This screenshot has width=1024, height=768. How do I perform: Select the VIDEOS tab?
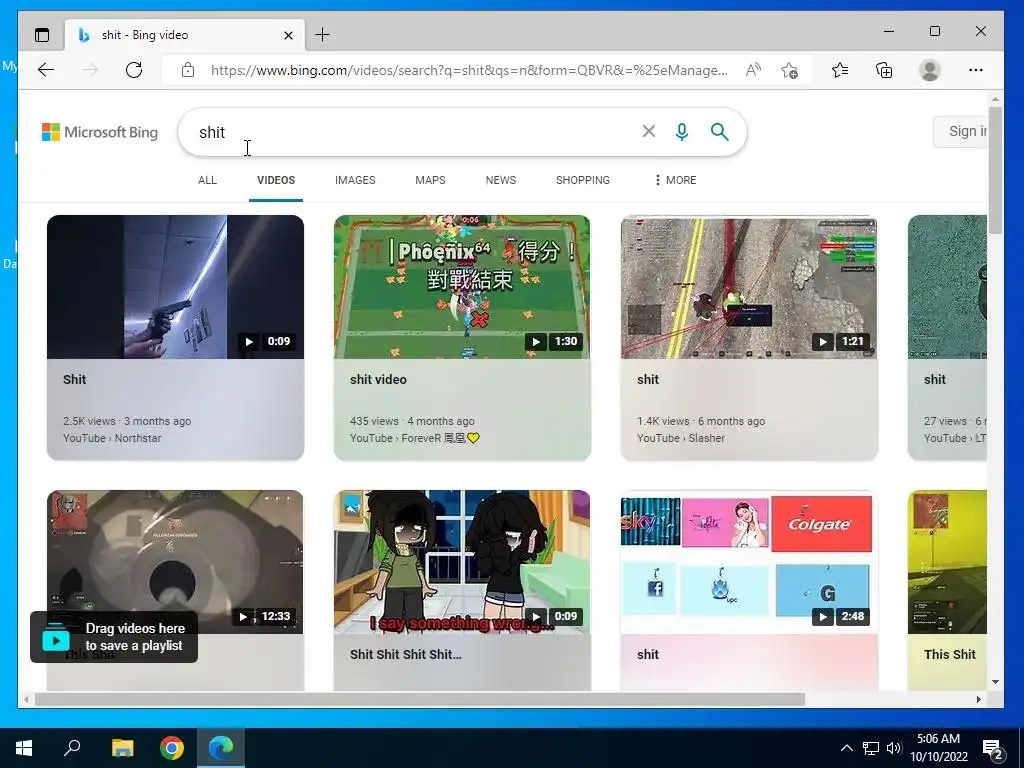coord(276,180)
